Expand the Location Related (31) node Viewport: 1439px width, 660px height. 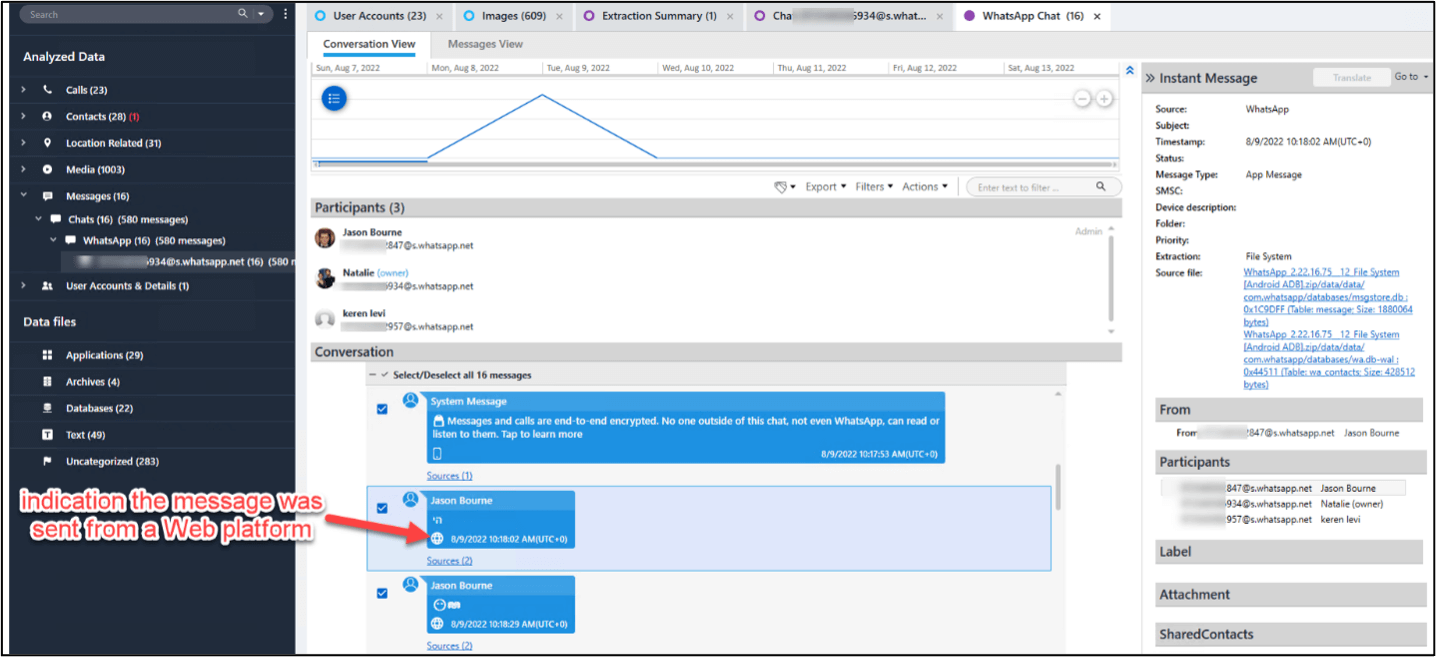point(24,143)
